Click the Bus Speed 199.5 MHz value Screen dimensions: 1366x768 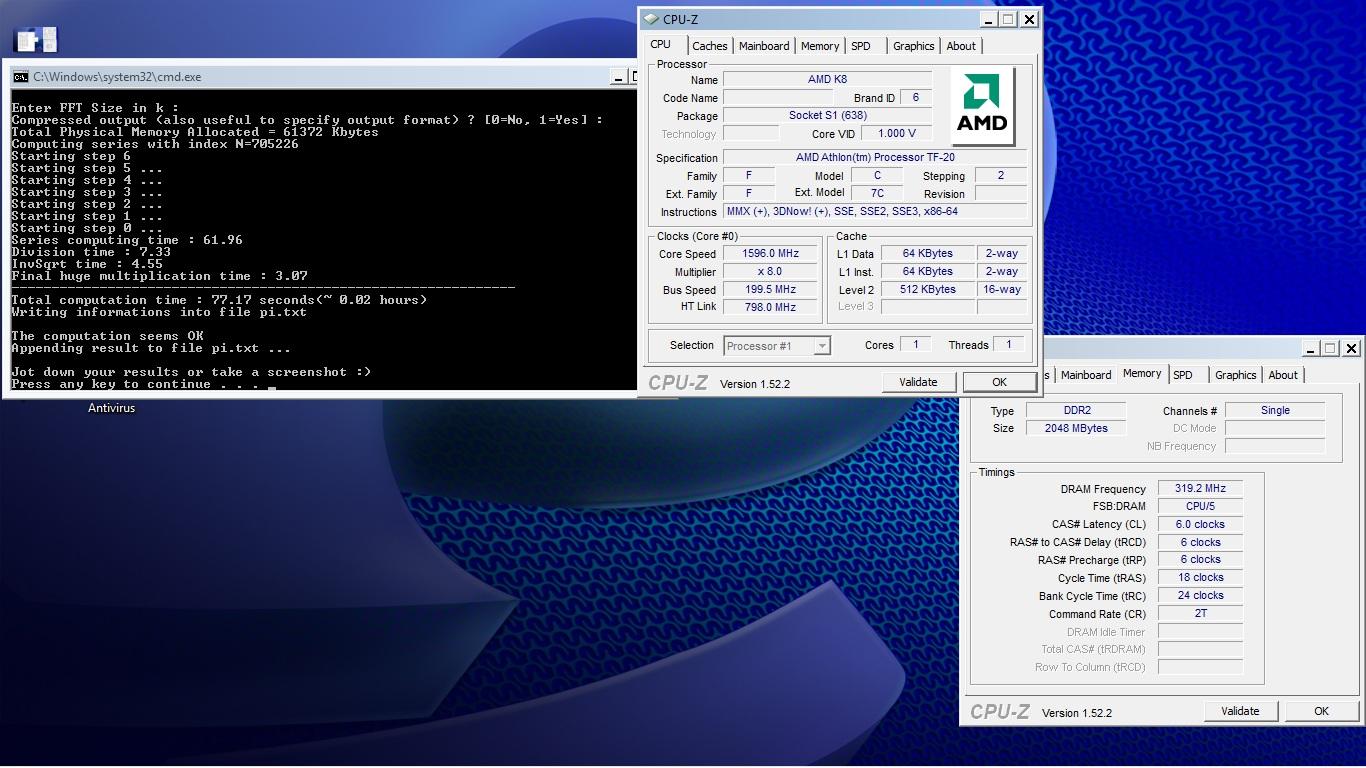click(x=769, y=290)
